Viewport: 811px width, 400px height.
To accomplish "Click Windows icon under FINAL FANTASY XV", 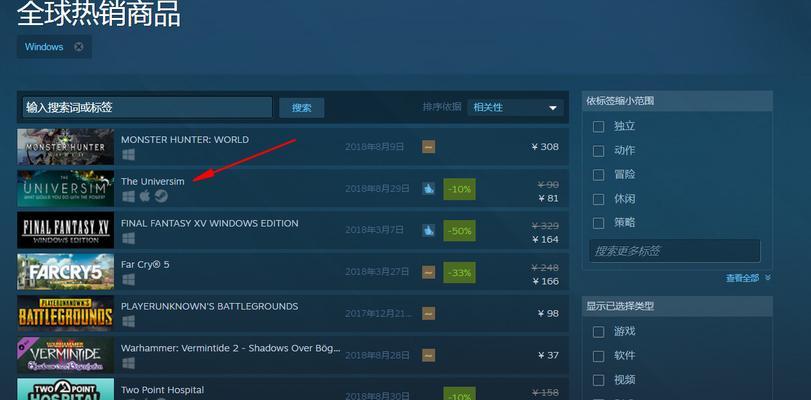I will pyautogui.click(x=128, y=238).
